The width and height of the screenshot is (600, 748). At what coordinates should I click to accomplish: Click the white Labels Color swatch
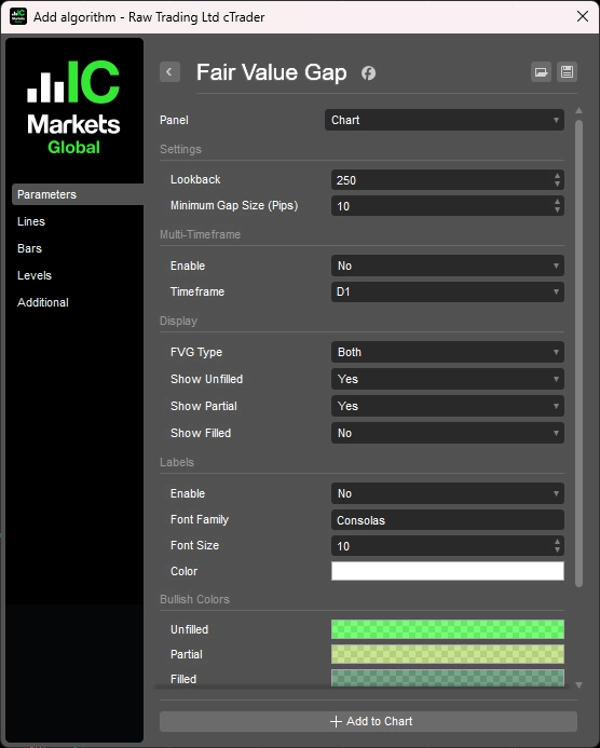(x=447, y=571)
